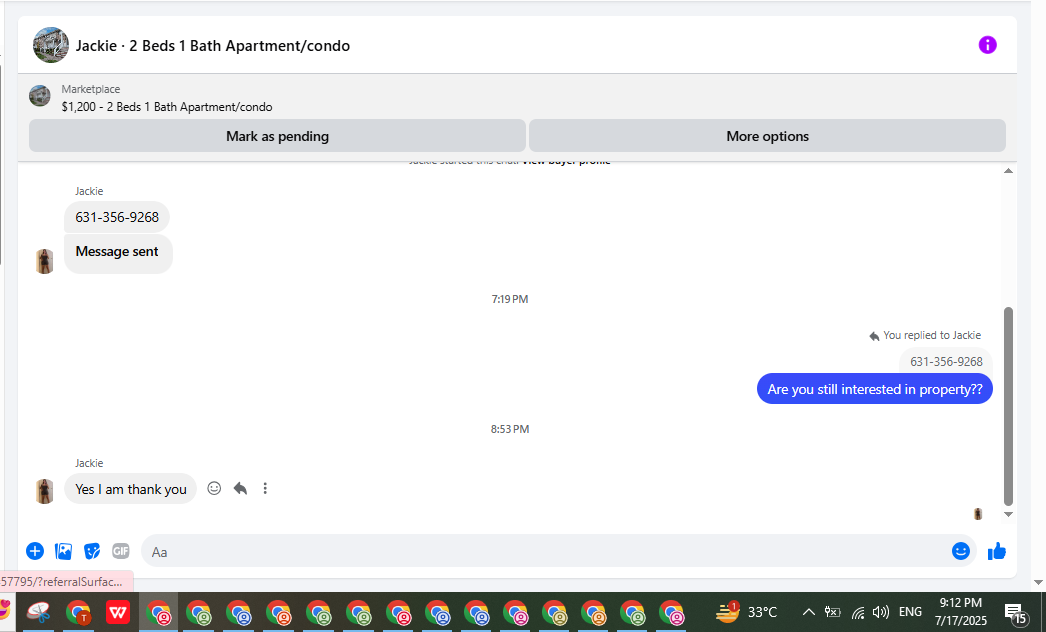Open volume control tray icon

(x=881, y=612)
